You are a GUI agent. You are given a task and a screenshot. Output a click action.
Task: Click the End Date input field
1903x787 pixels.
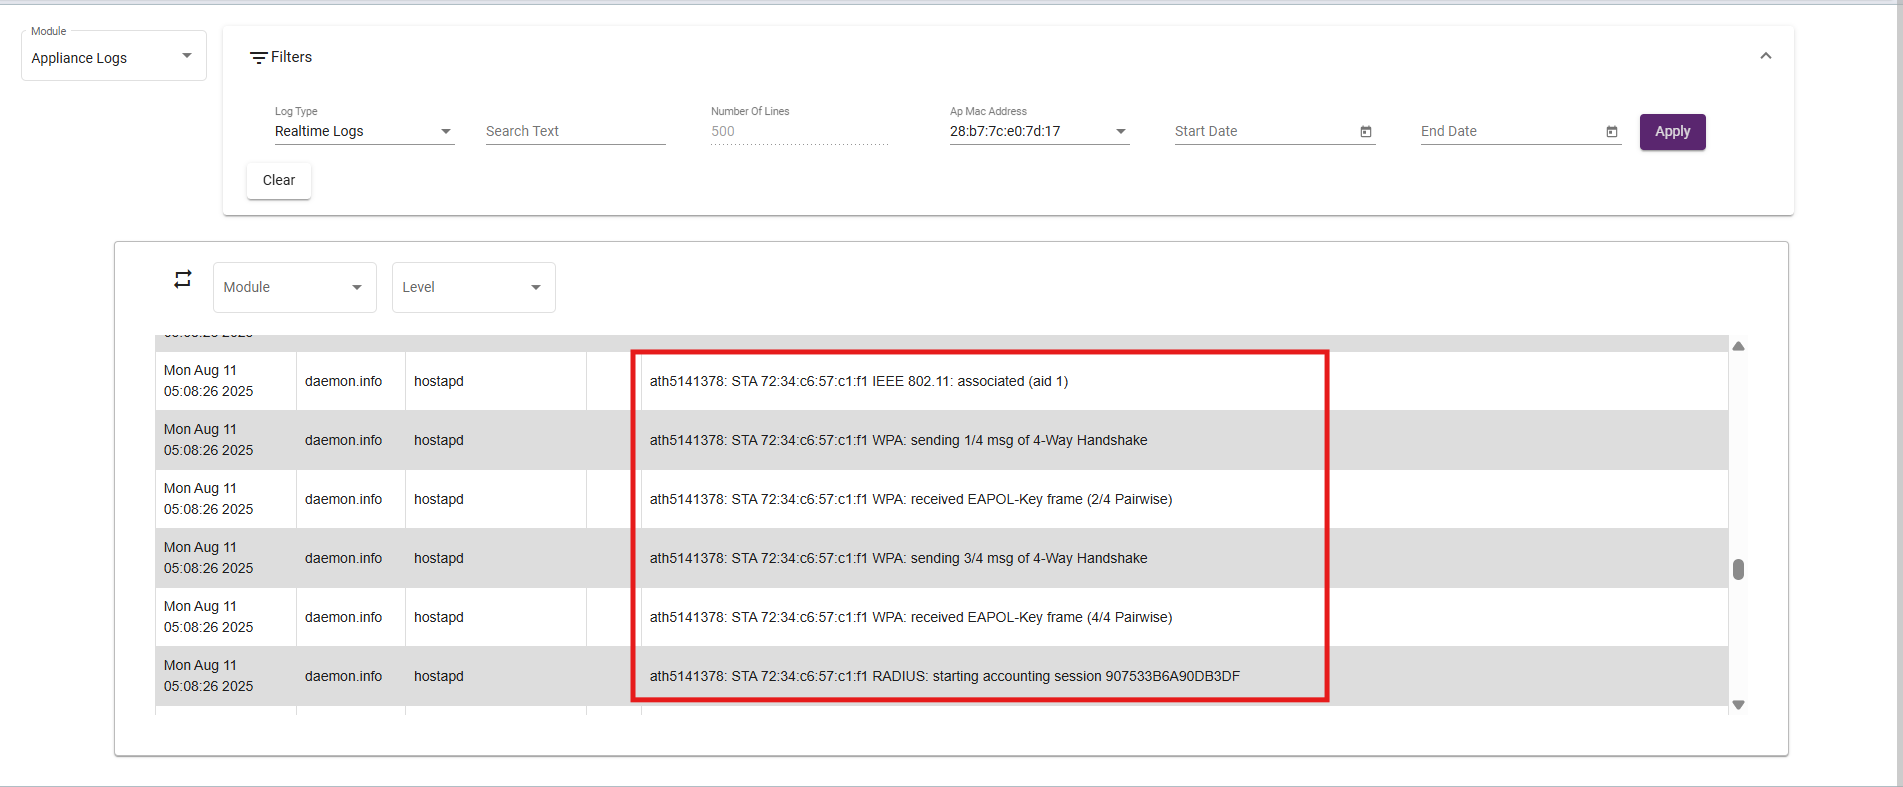1510,131
